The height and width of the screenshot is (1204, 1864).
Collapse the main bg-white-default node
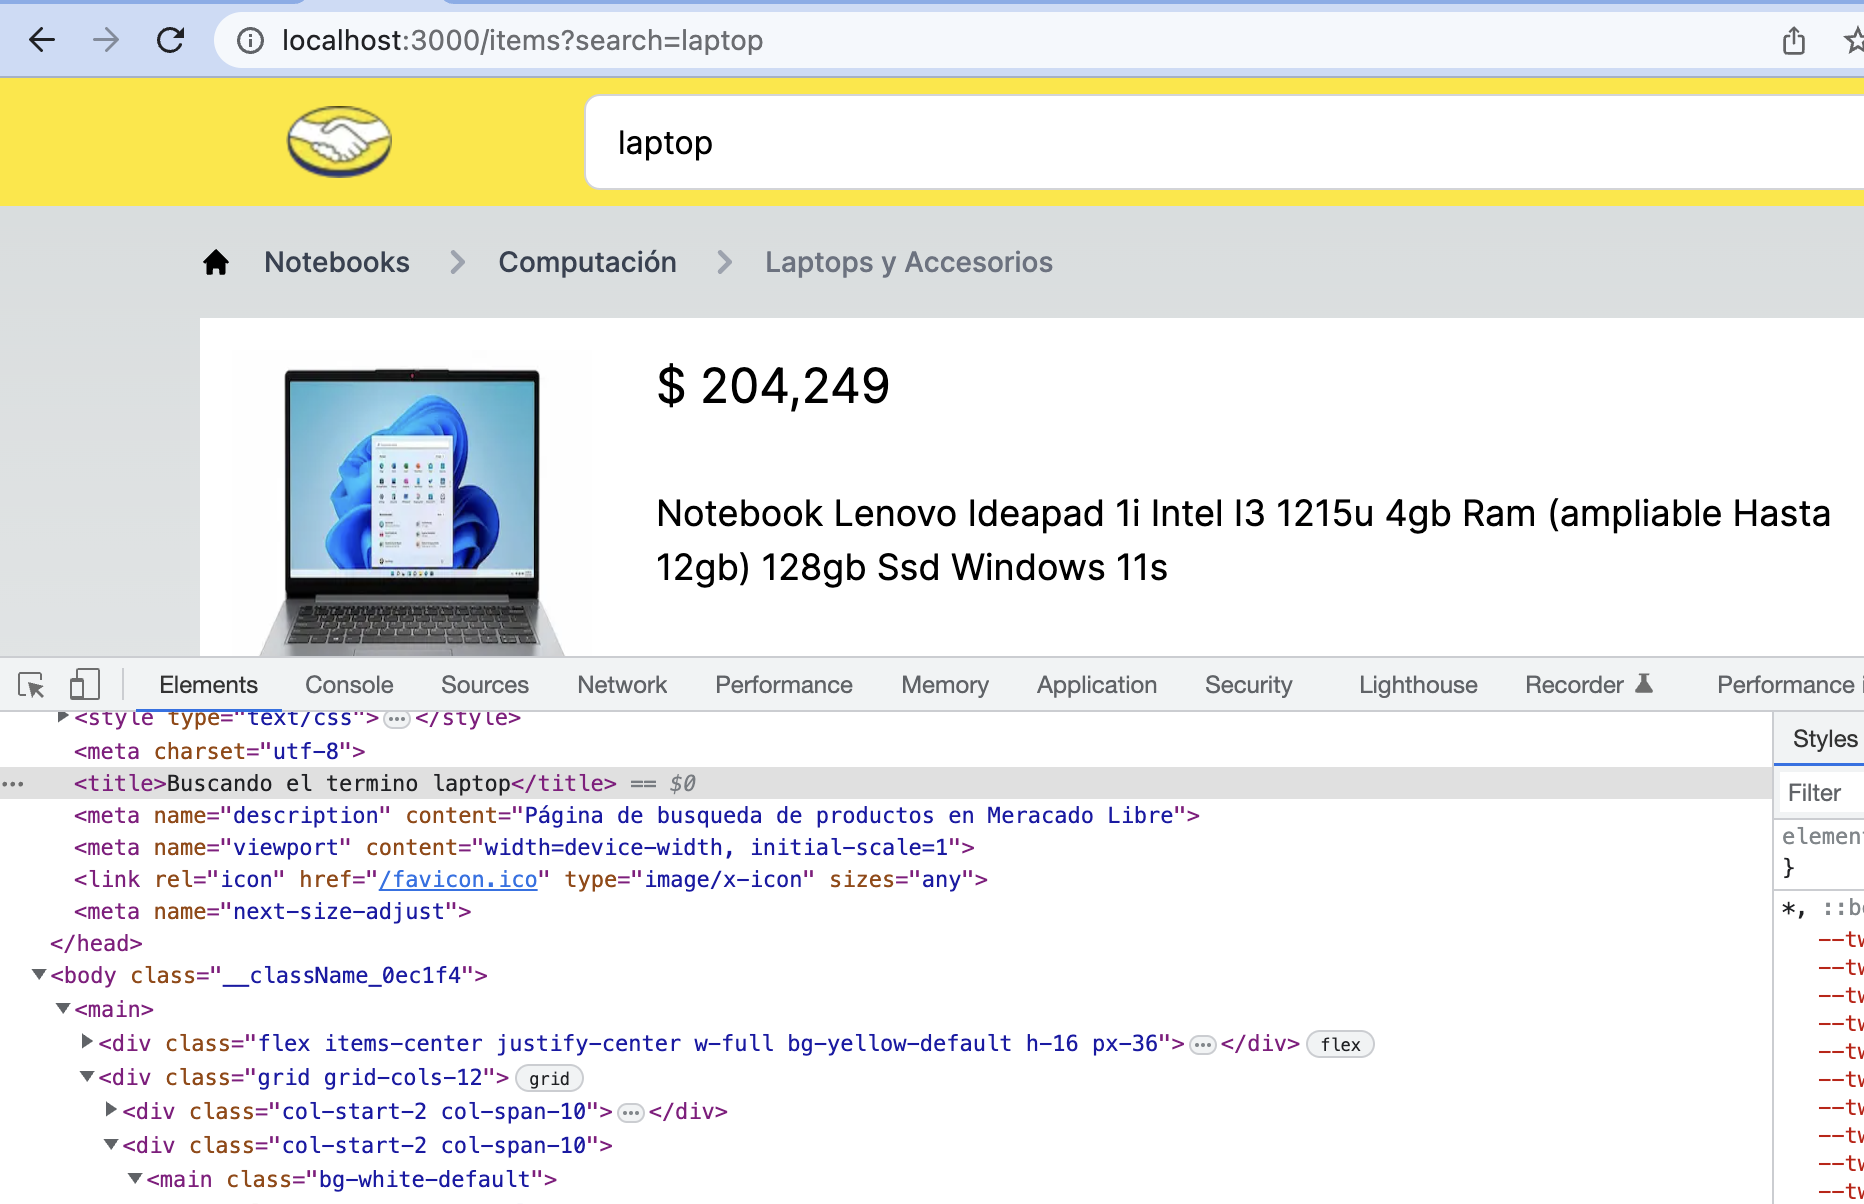[135, 1179]
